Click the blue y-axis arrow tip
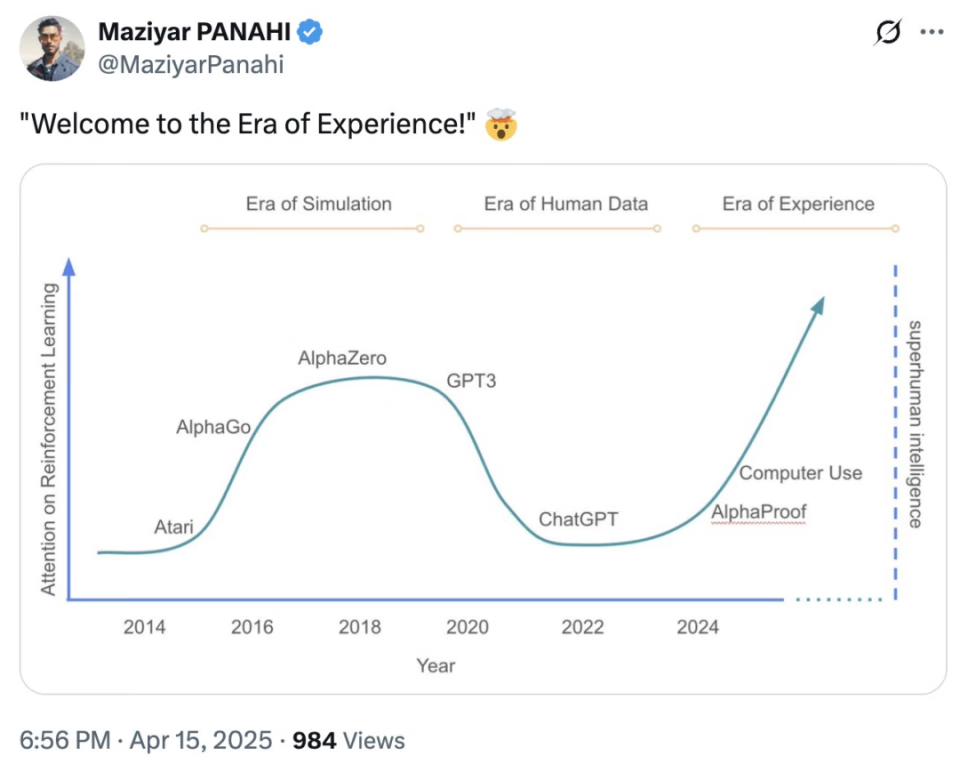The height and width of the screenshot is (780, 960). click(69, 266)
